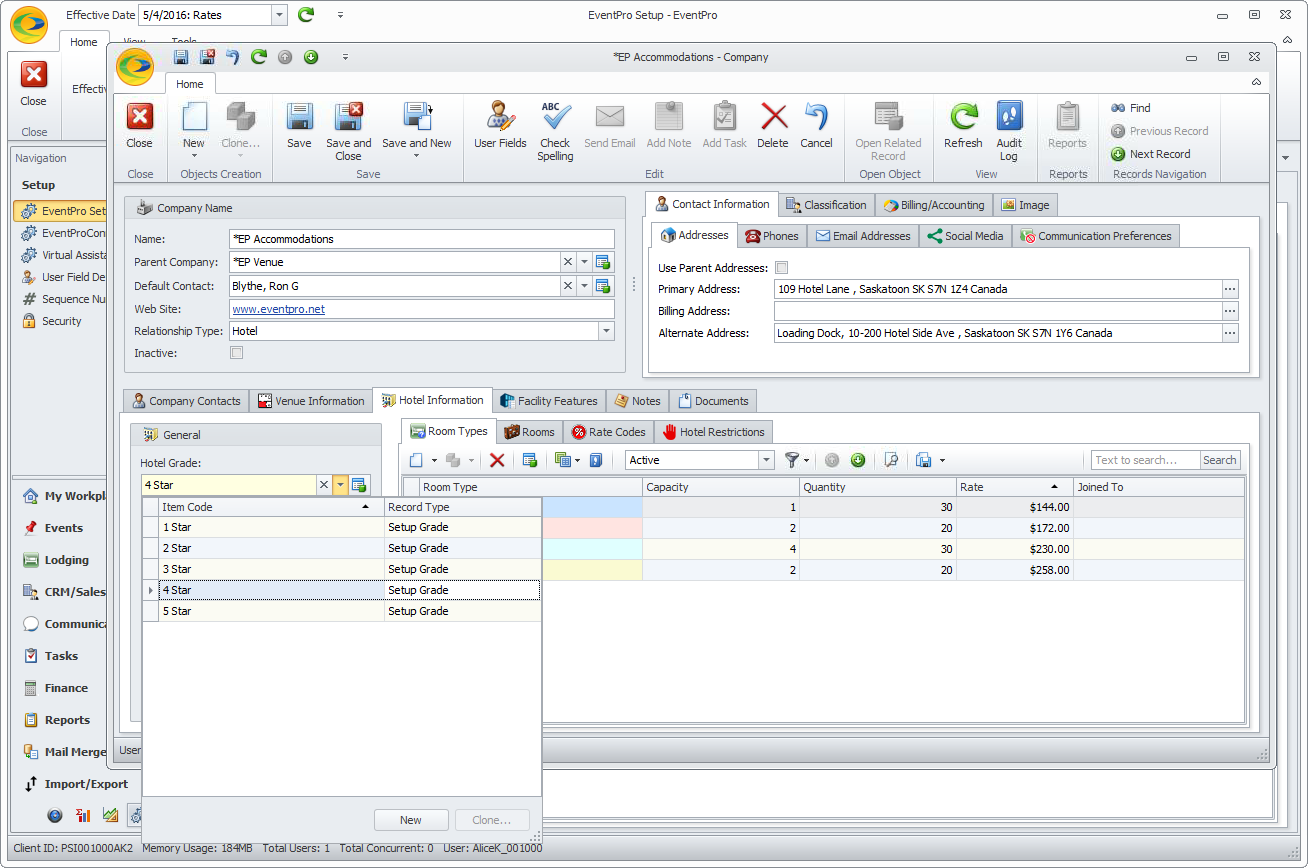Enable Use Parent Addresses checkbox
The height and width of the screenshot is (868, 1308).
coord(782,268)
